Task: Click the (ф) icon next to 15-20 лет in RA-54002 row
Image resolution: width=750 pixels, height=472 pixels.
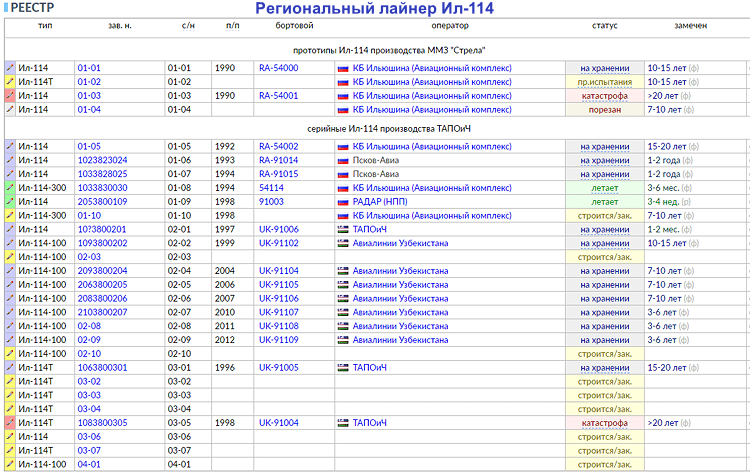Action: coord(694,147)
